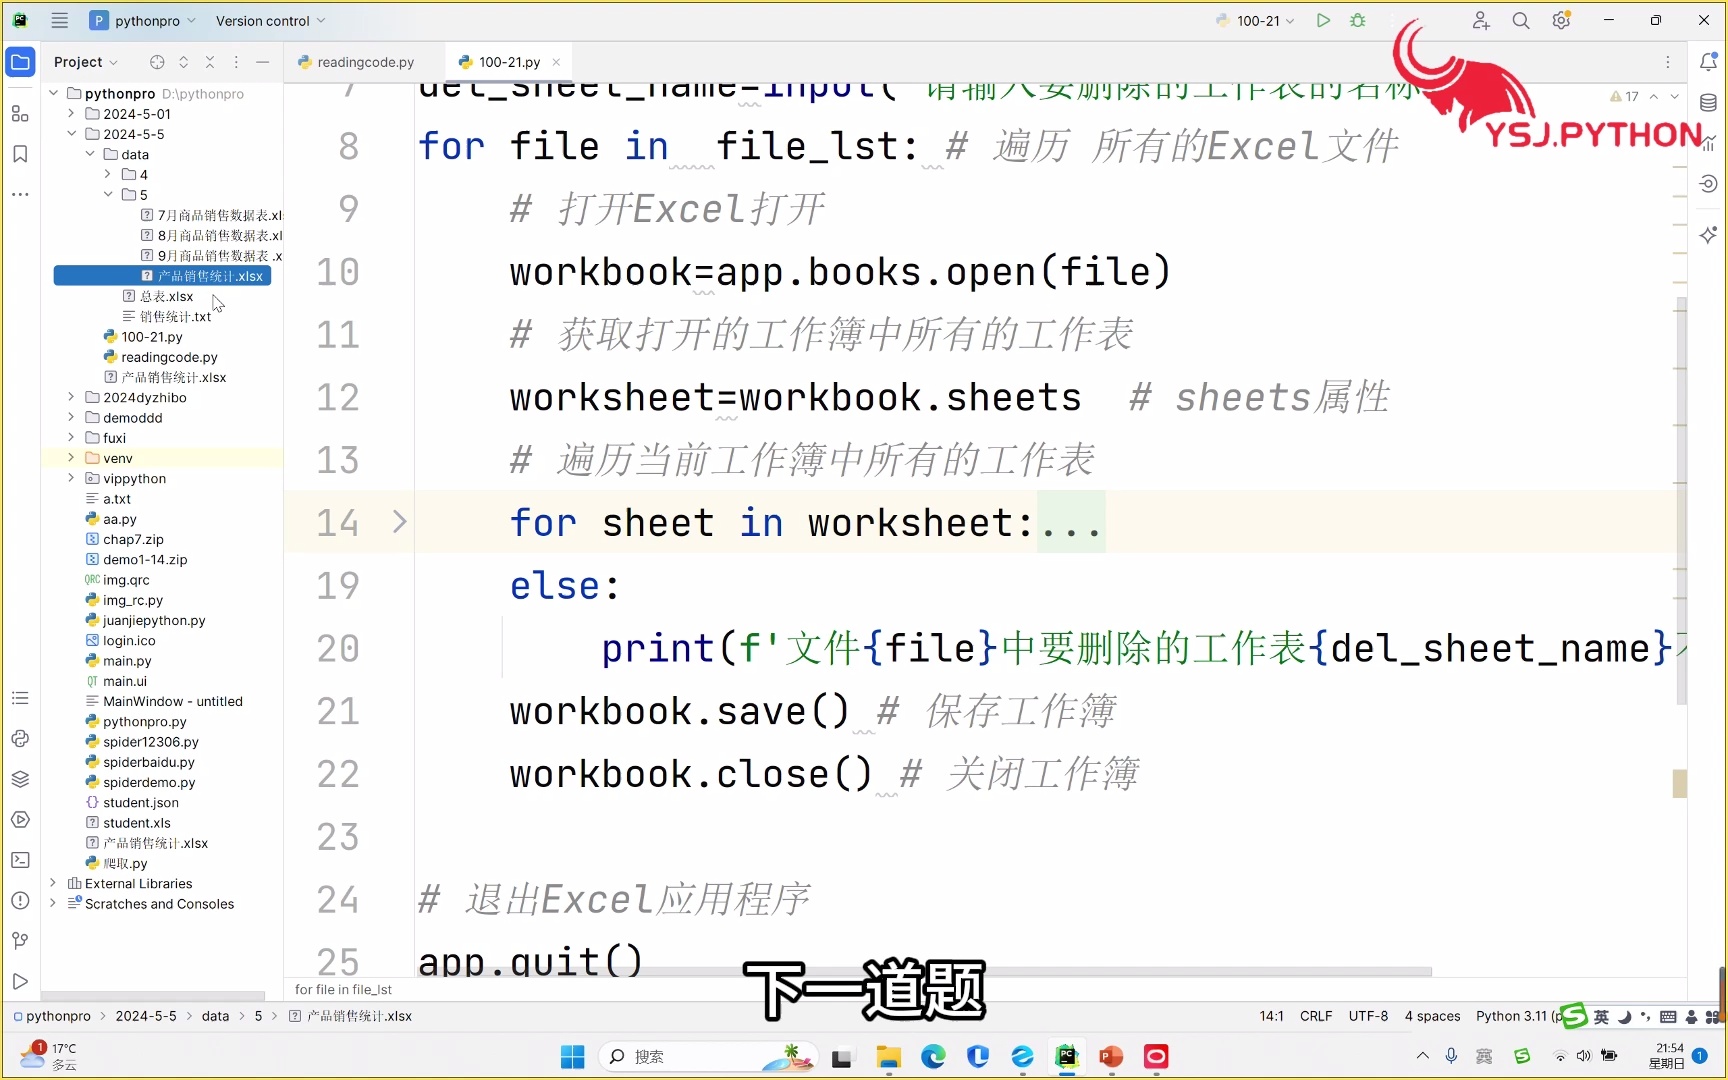
Task: Open the AI Assistant sparkle icon
Action: pyautogui.click(x=1710, y=234)
